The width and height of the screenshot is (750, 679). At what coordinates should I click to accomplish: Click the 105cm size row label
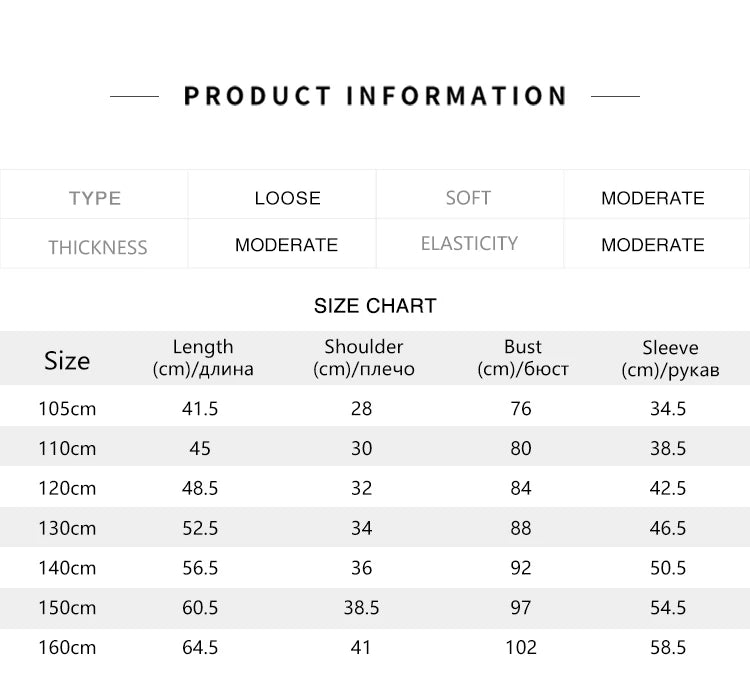[x=67, y=409]
